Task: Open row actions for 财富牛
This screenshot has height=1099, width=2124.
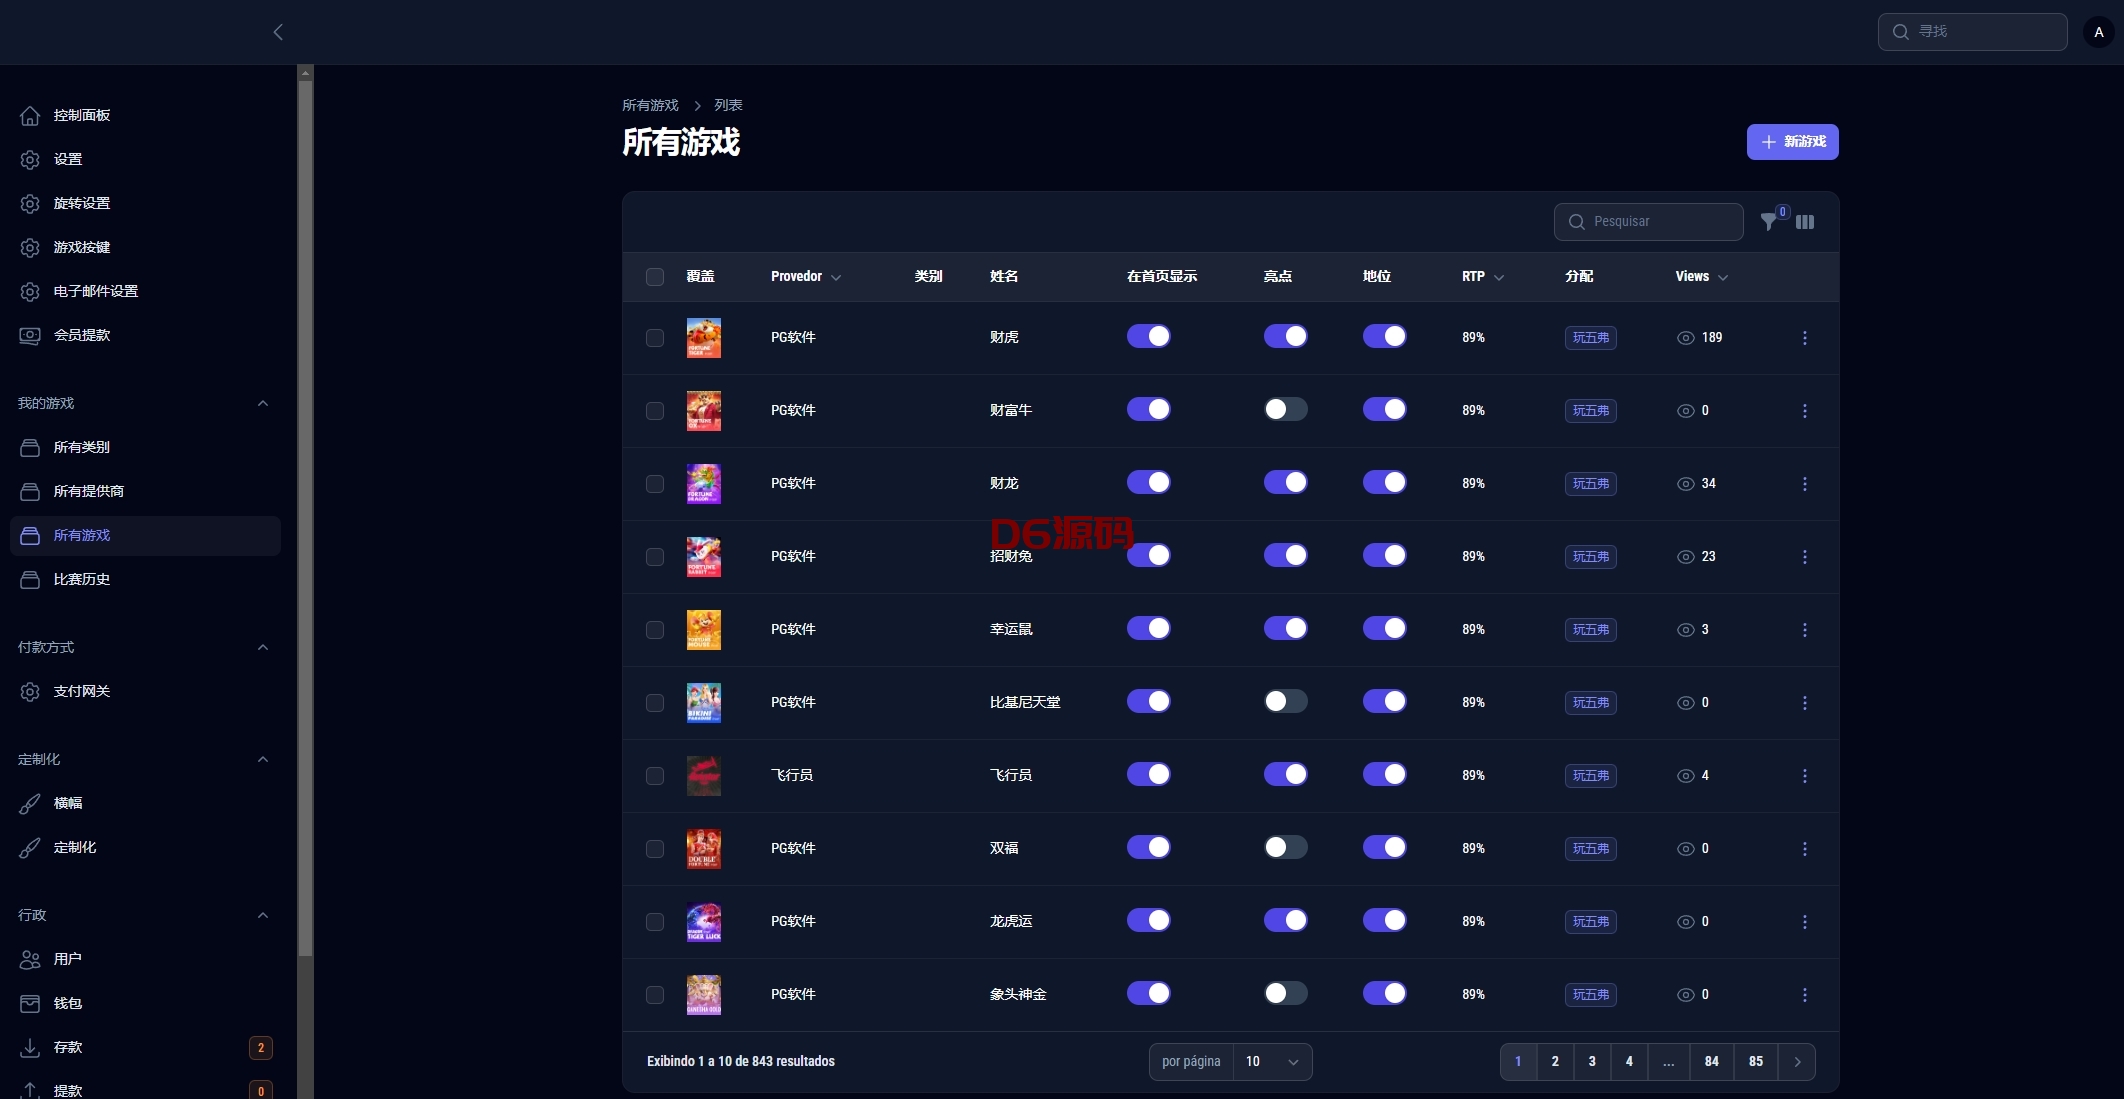Action: [1805, 411]
